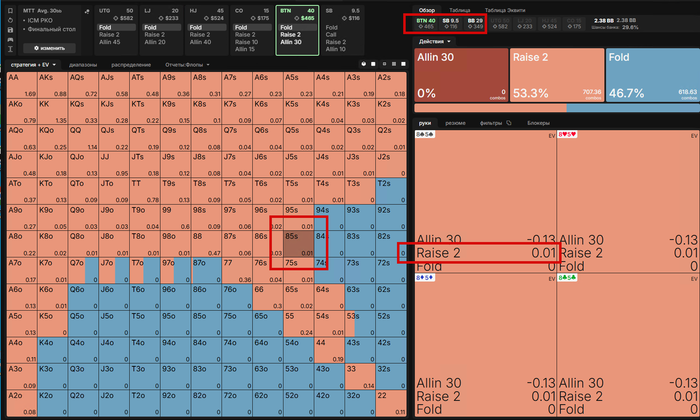Click the AA cell in the hand matrix
The height and width of the screenshot is (420, 700).
point(22,85)
